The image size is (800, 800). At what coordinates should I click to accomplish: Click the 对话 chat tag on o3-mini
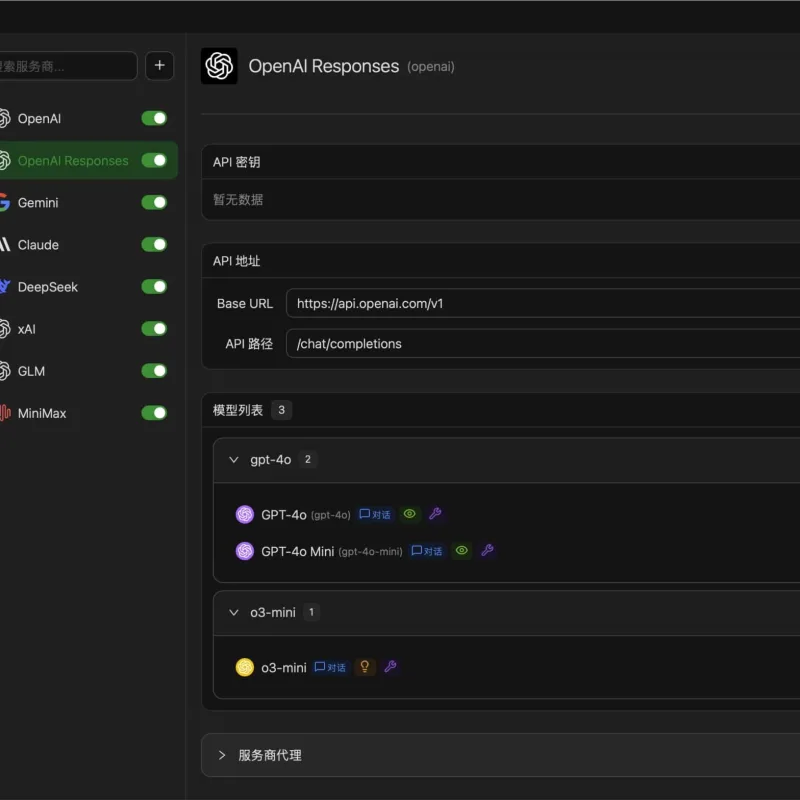tap(331, 667)
